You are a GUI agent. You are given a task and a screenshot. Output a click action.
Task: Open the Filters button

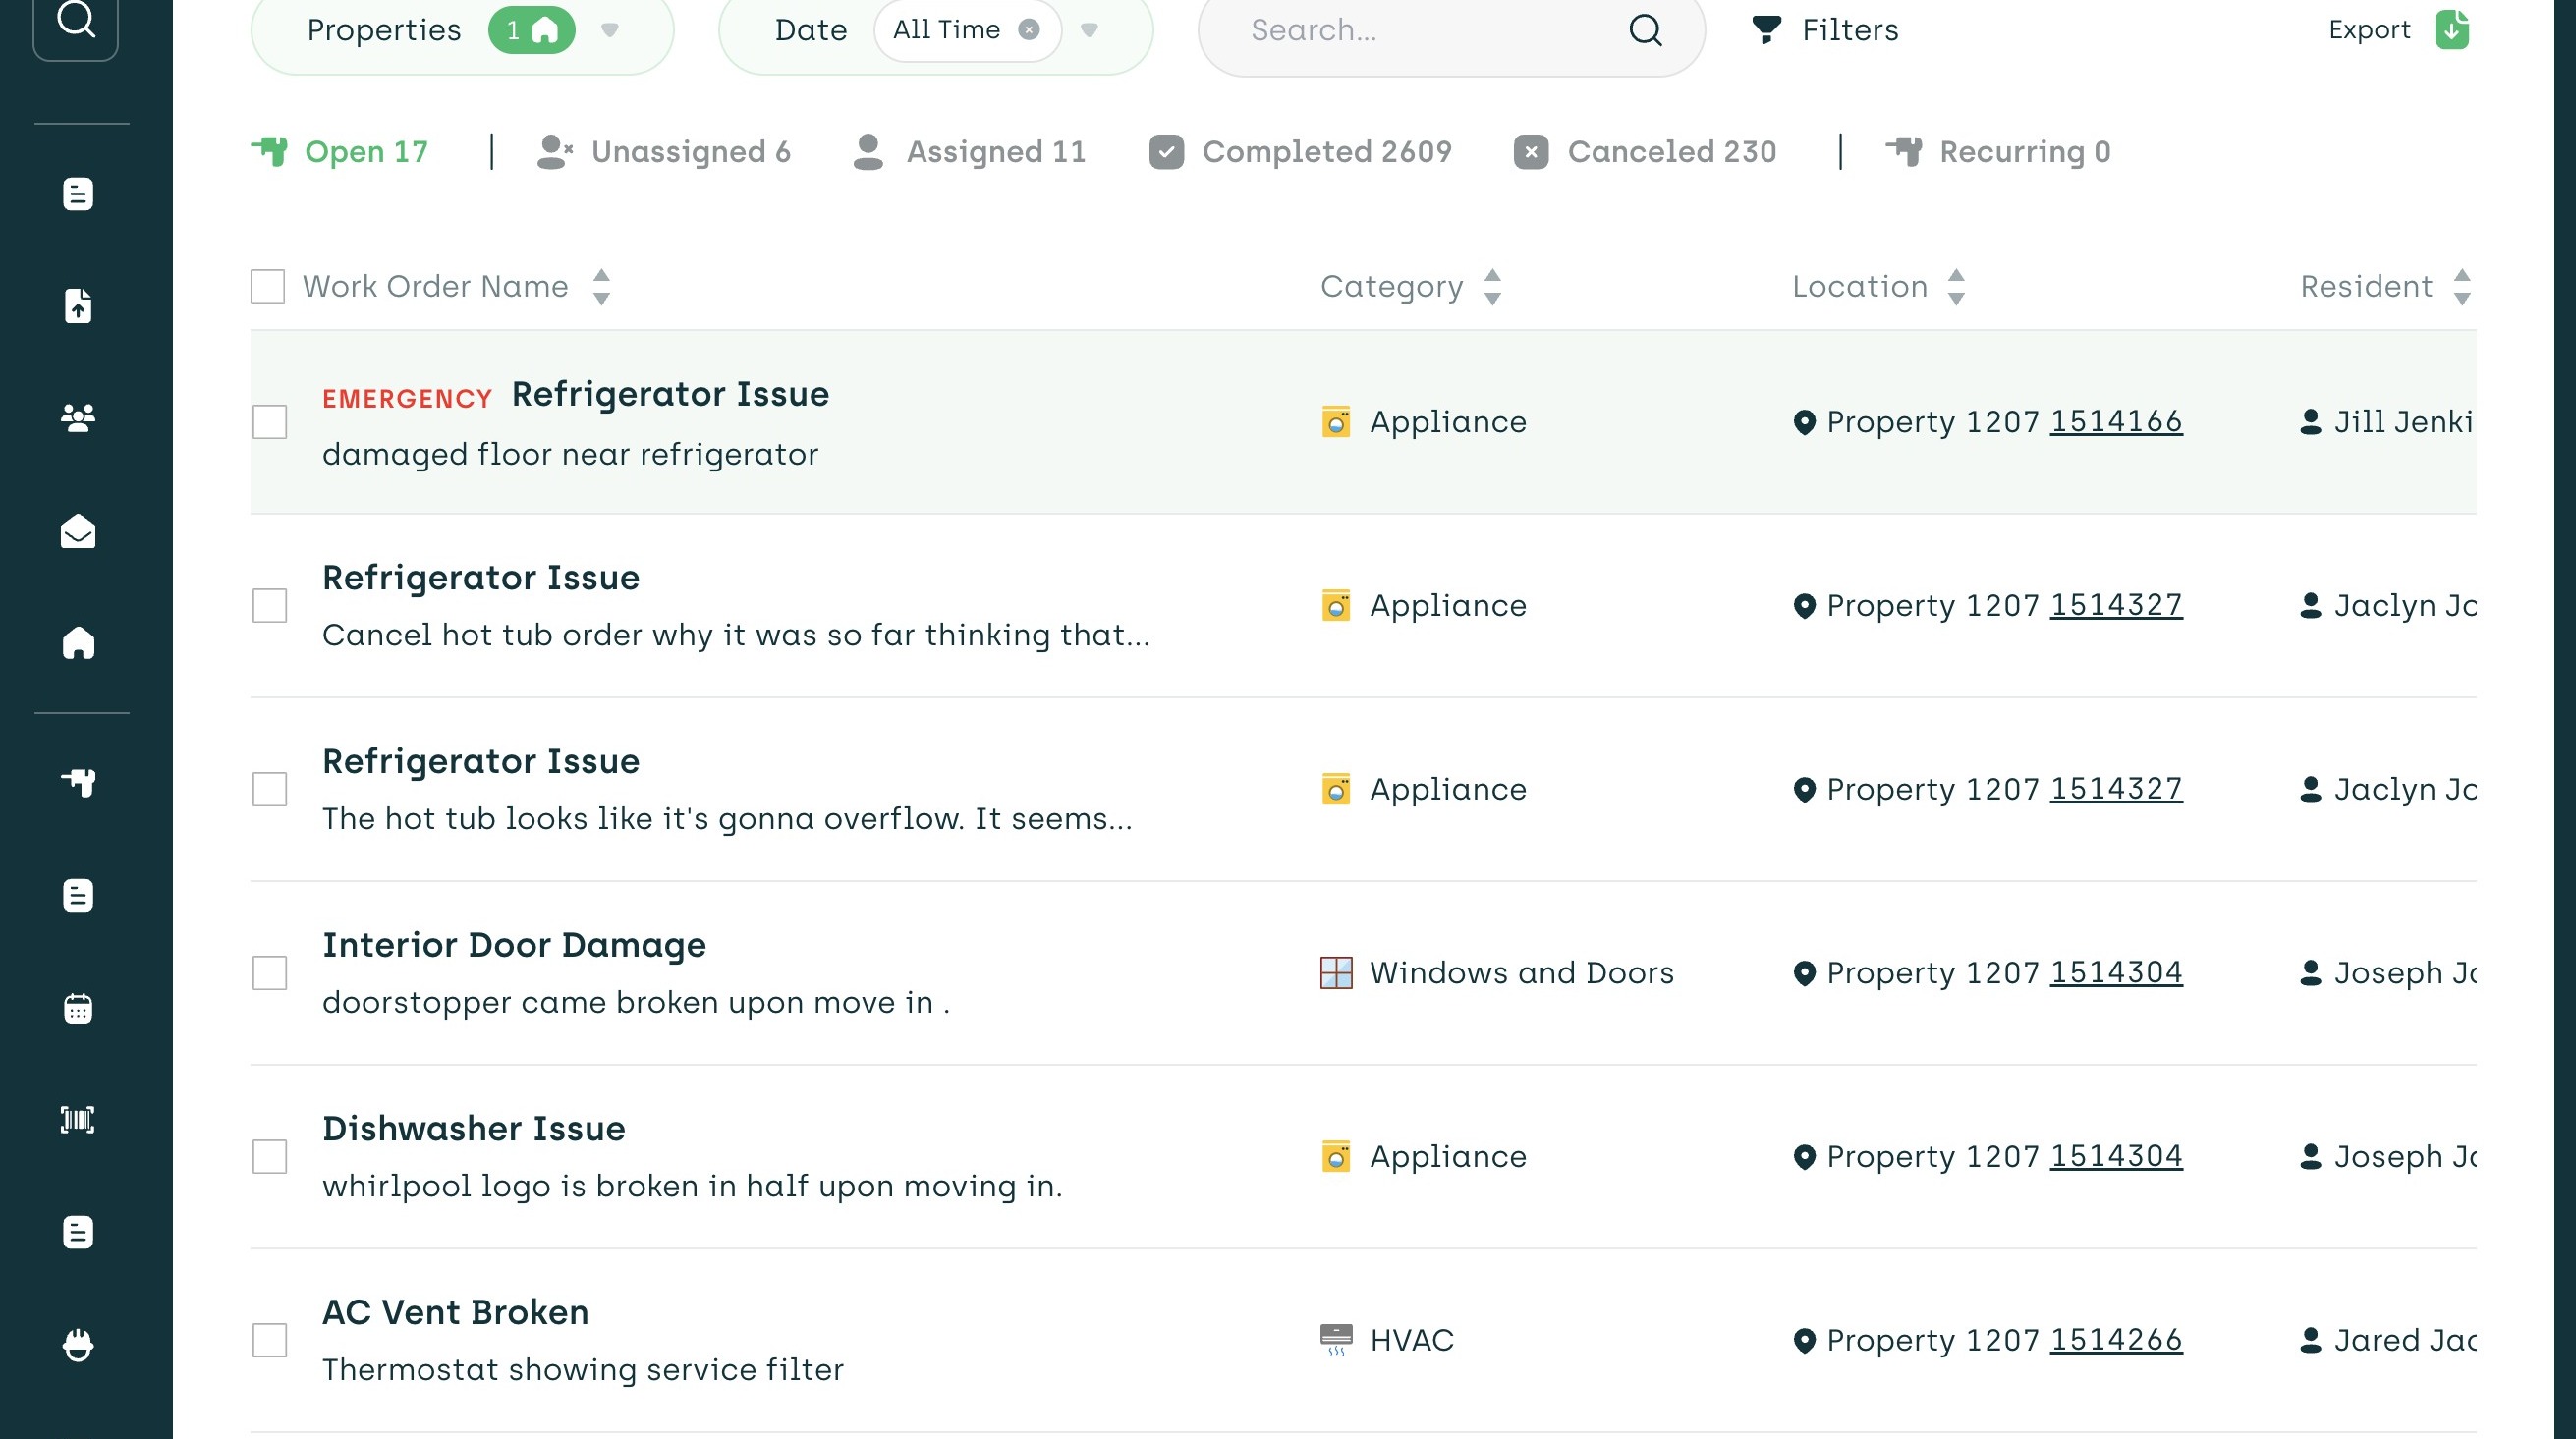(x=1826, y=30)
